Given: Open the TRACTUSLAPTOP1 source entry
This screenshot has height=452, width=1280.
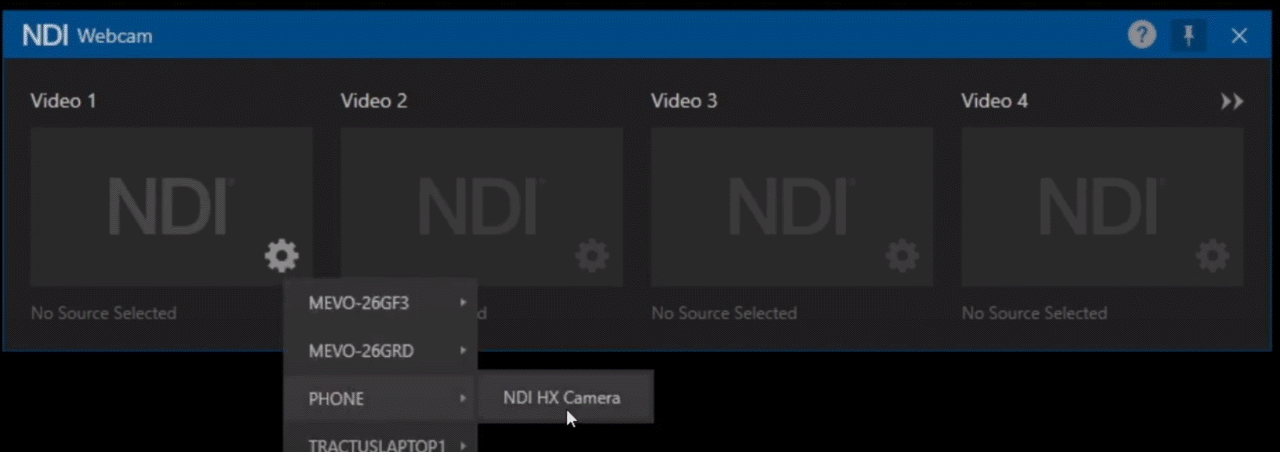Looking at the screenshot, I should coord(380,441).
